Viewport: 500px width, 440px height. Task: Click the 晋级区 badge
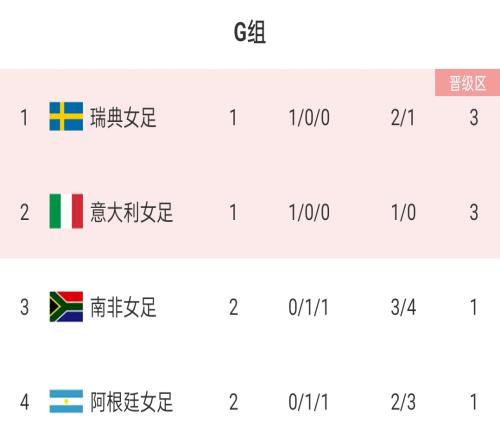tap(467, 83)
